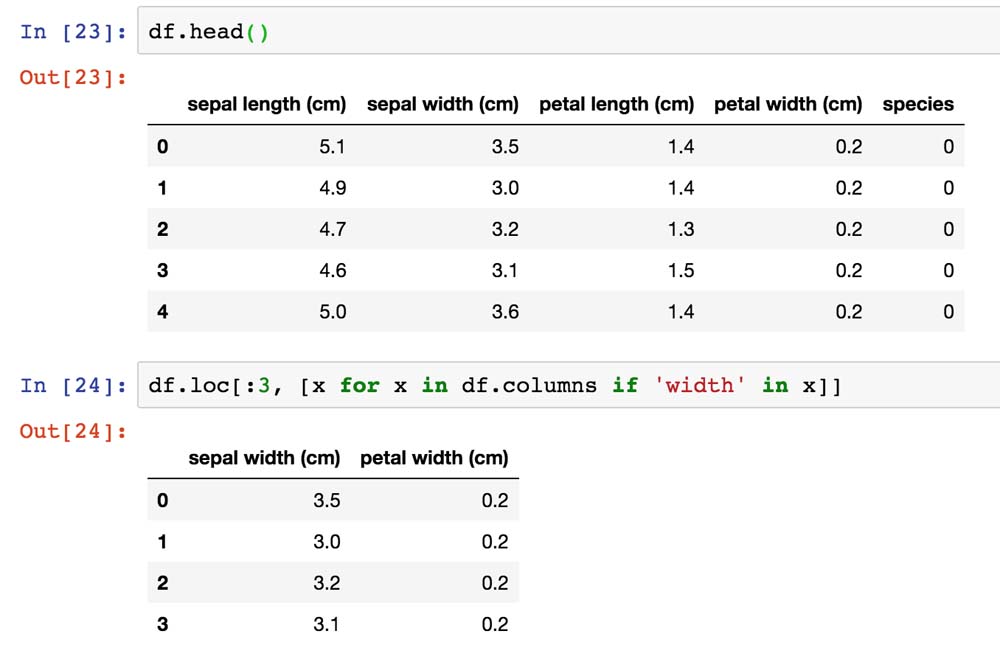Viewport: 1000px width, 659px height.
Task: Click "petal width (cm)" header in Out[24] table
Action: pyautogui.click(x=434, y=458)
